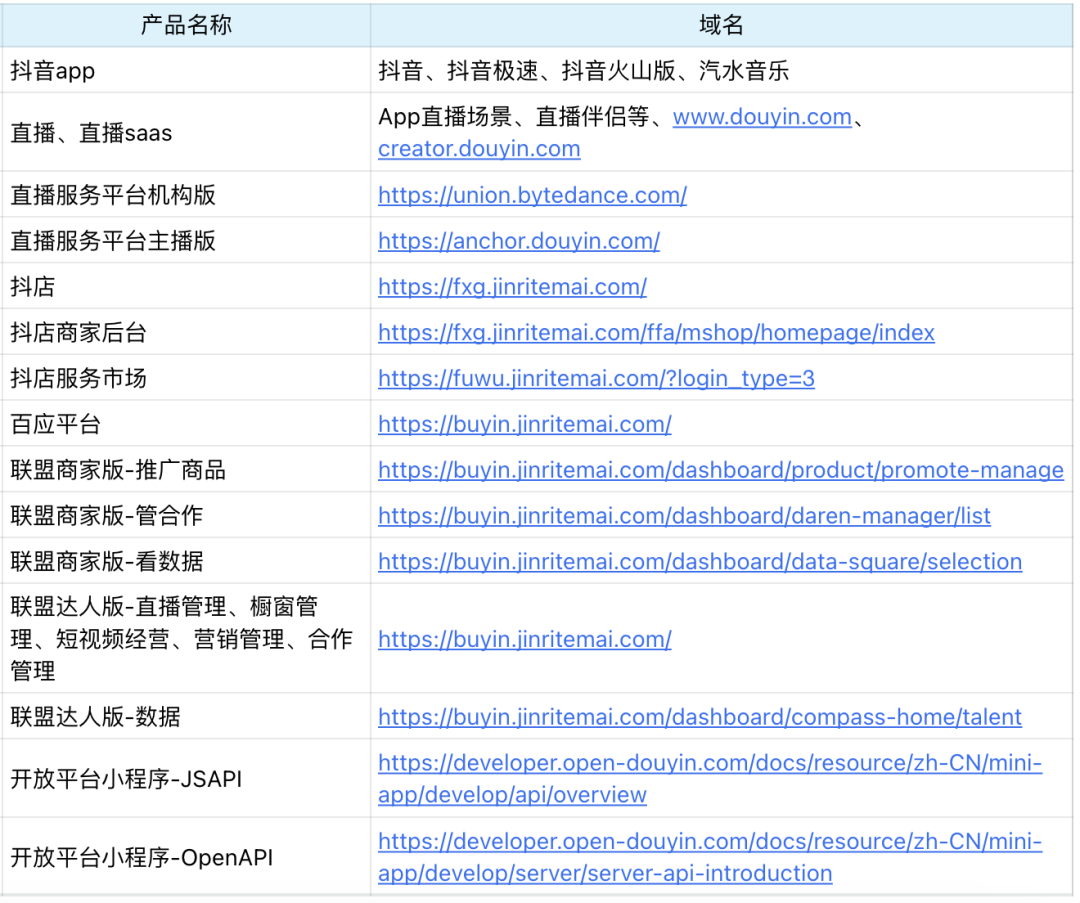Viewport: 1080px width, 903px height.
Task: Select the 抖店 cell
Action: coord(186,286)
